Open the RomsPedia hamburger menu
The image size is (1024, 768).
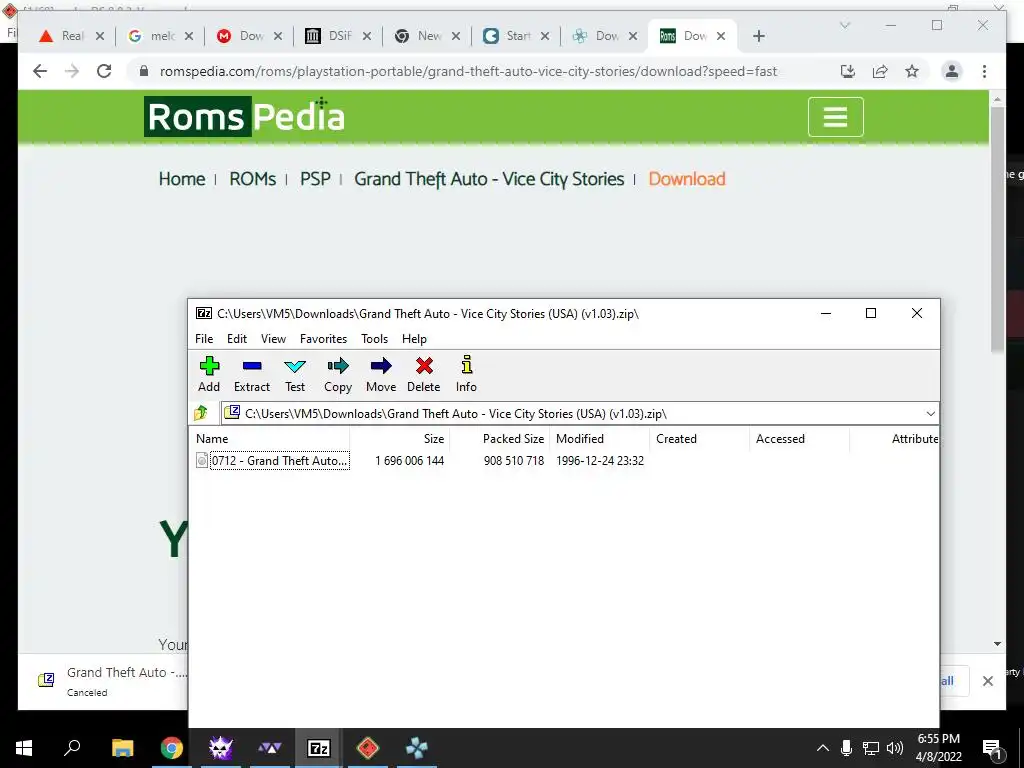pos(835,117)
